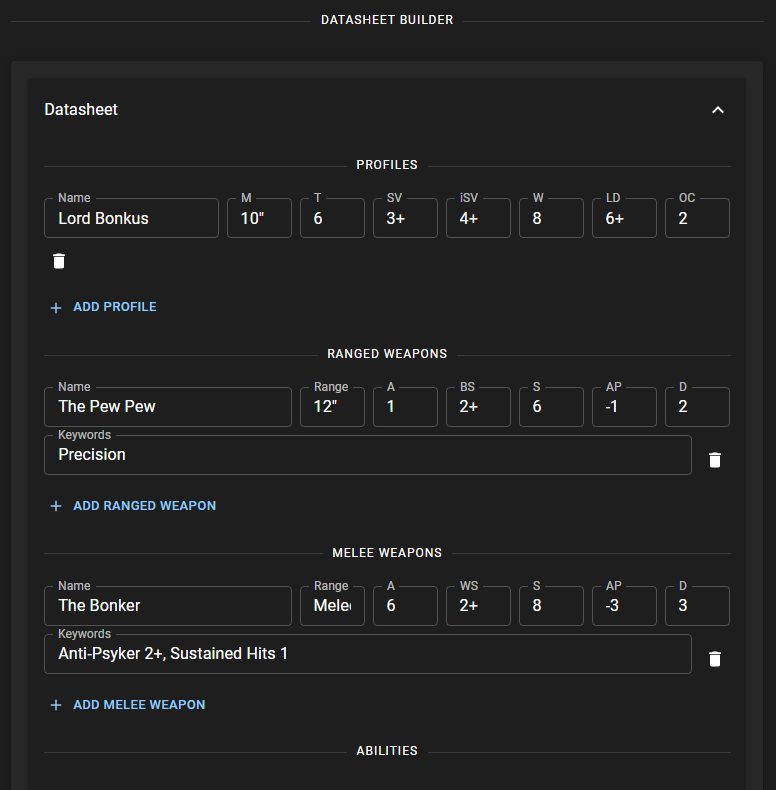Collapse the Datasheet panel
Image resolution: width=776 pixels, height=790 pixels.
click(717, 110)
